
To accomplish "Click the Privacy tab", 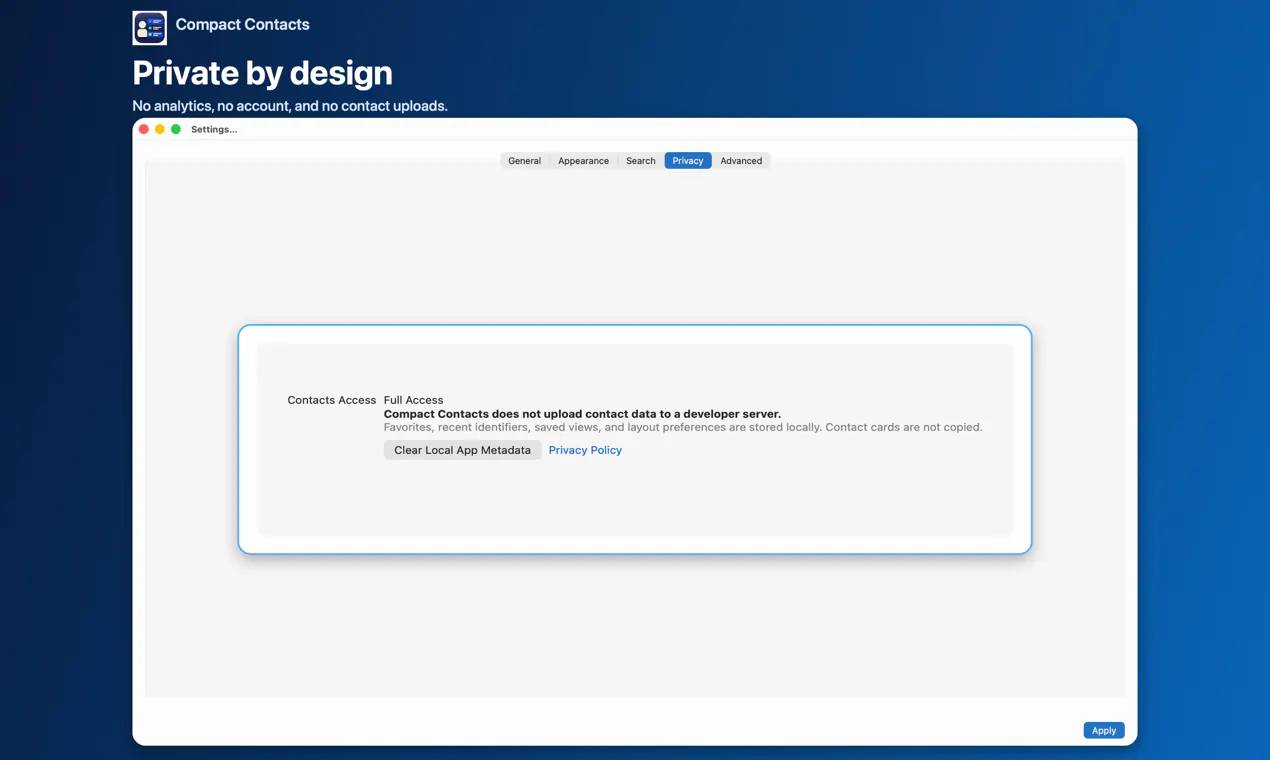I will point(688,161).
